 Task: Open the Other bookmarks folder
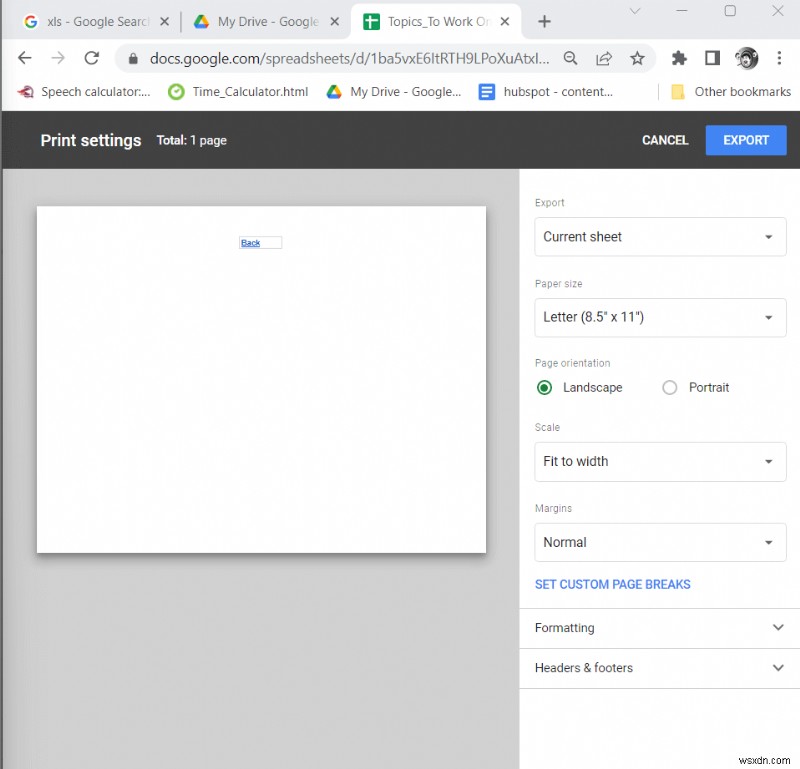pos(731,92)
